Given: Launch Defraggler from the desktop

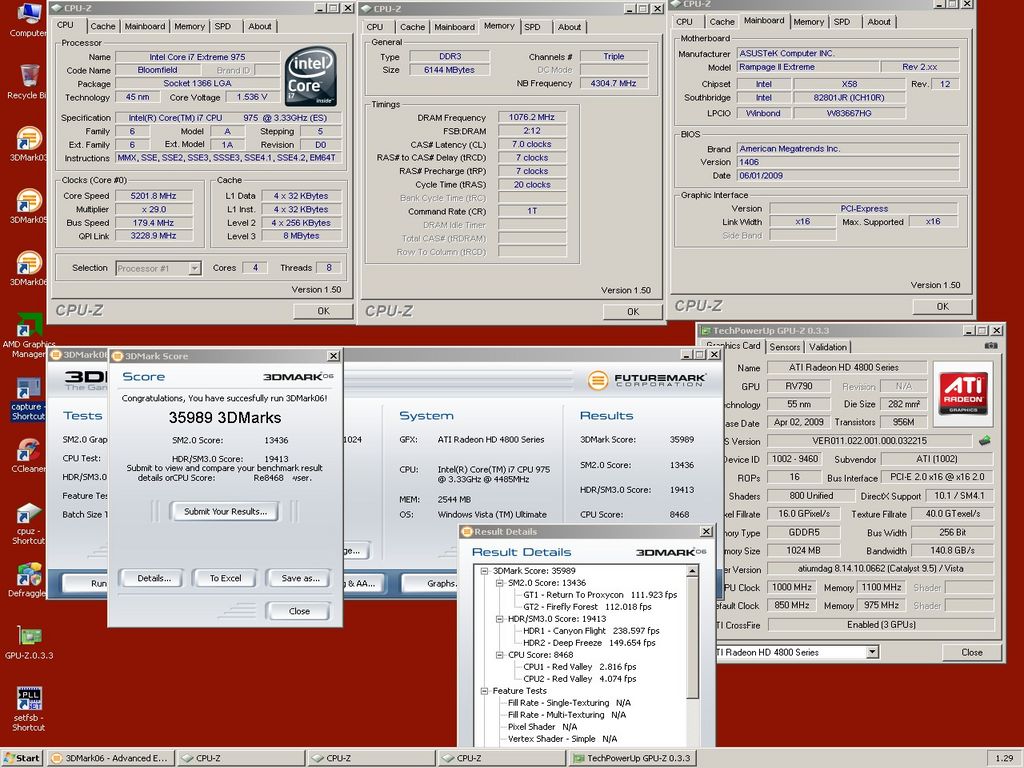Looking at the screenshot, I should pos(28,580).
